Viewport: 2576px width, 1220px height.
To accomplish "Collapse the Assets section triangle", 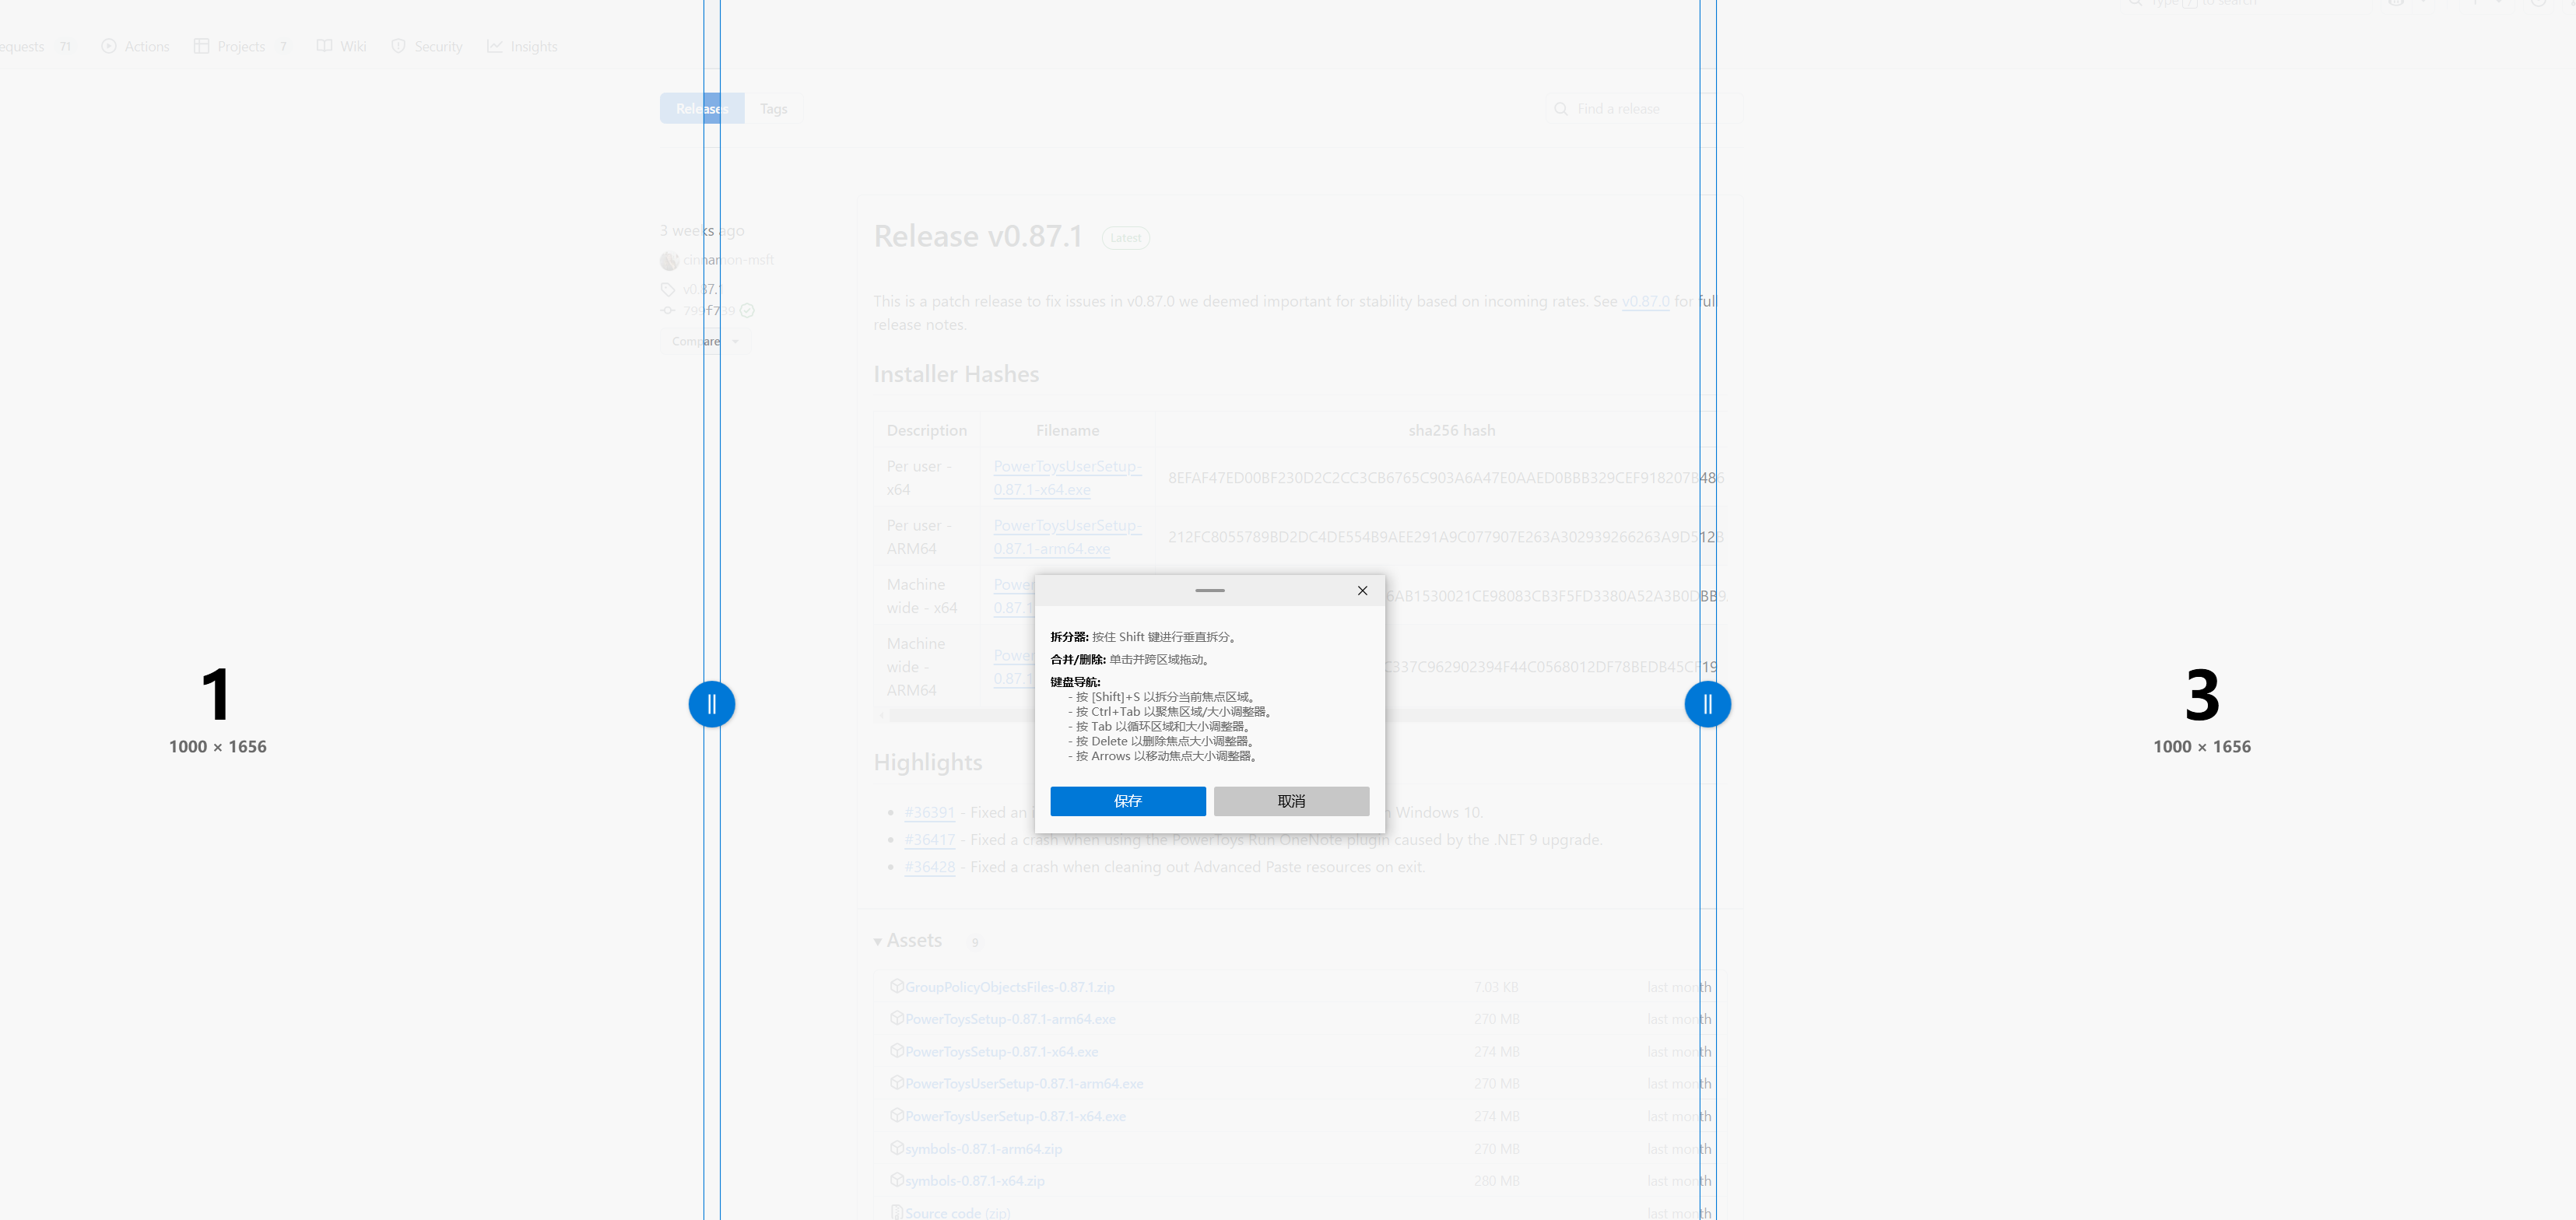I will click(x=878, y=941).
